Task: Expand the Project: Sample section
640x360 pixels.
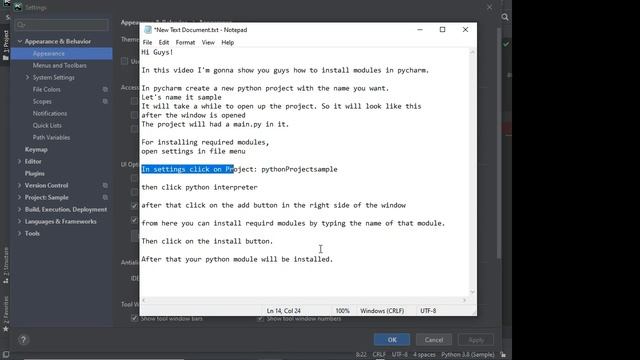Action: (19, 197)
